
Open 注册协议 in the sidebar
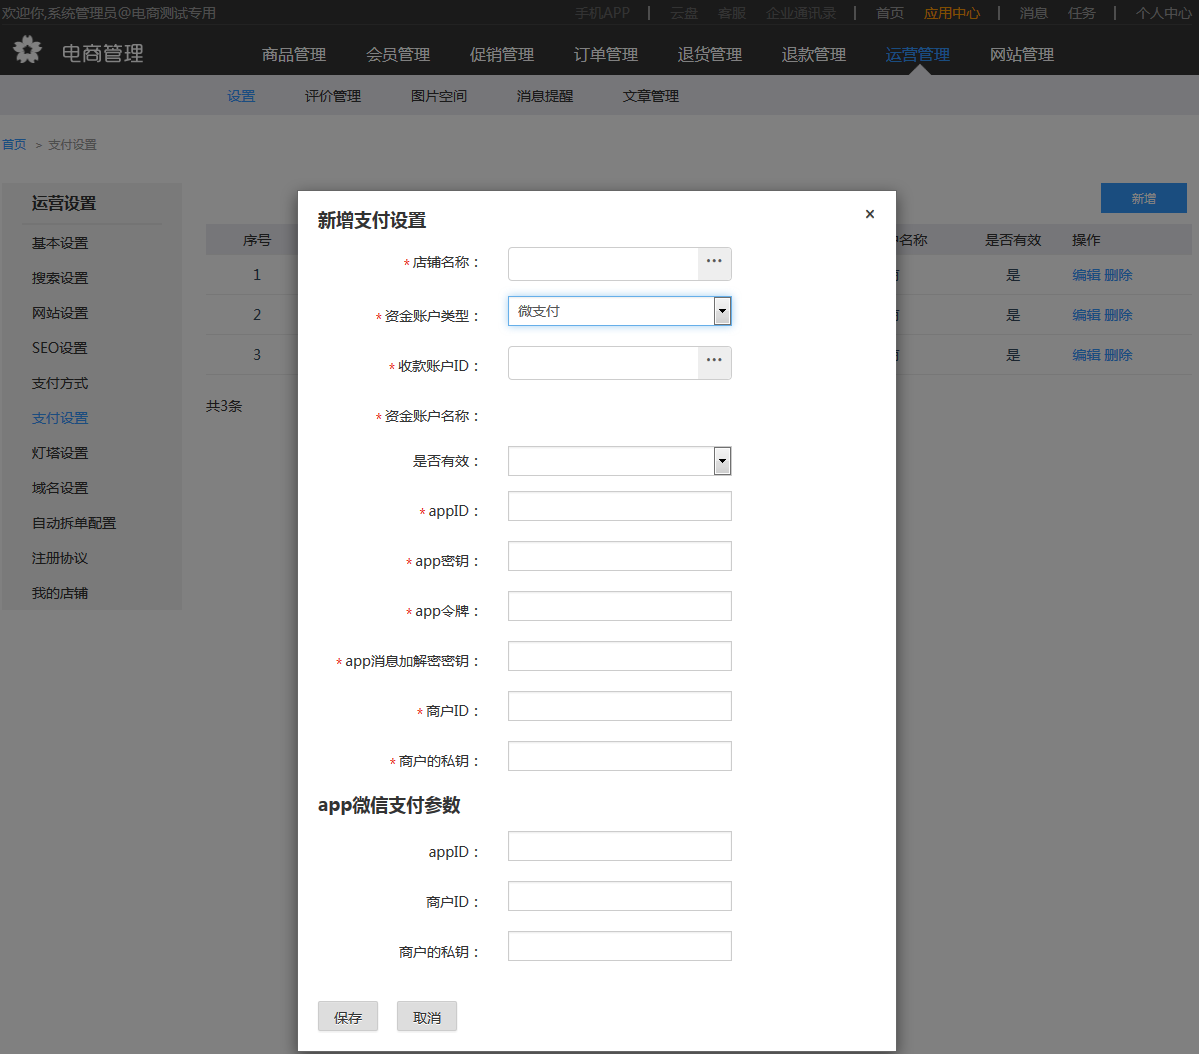[60, 558]
